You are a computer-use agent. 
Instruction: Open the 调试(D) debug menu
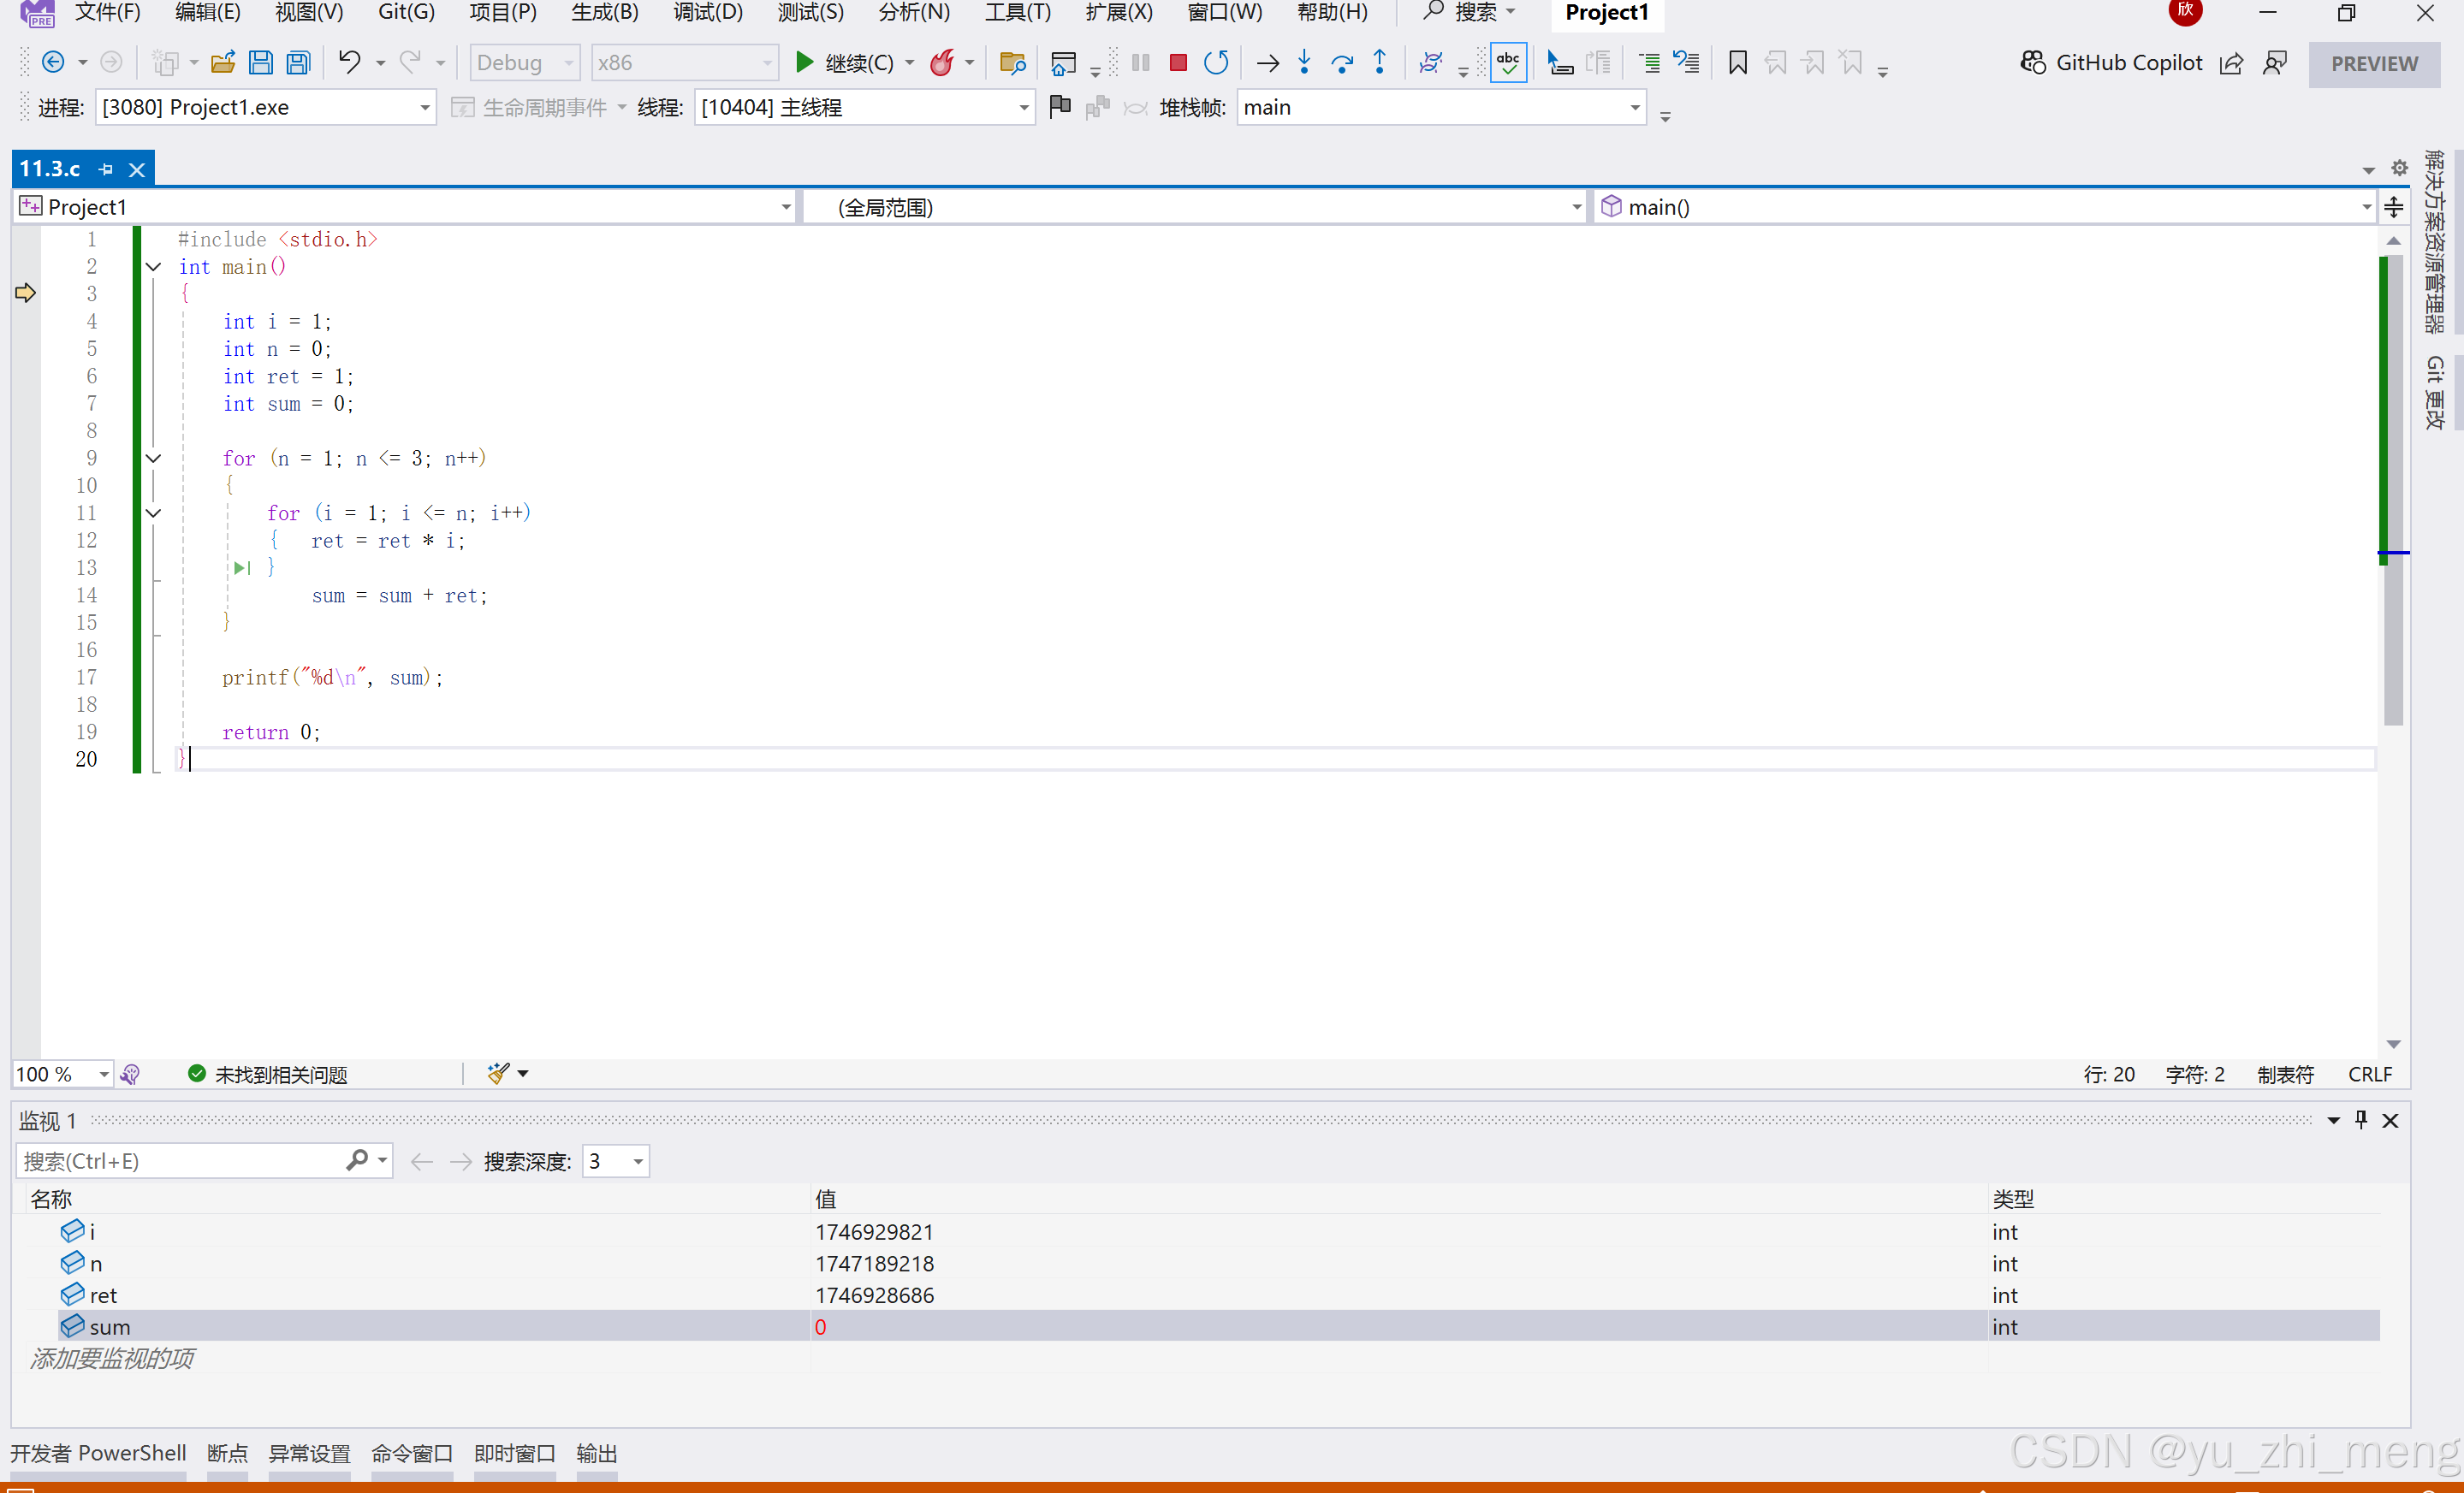coord(708,13)
